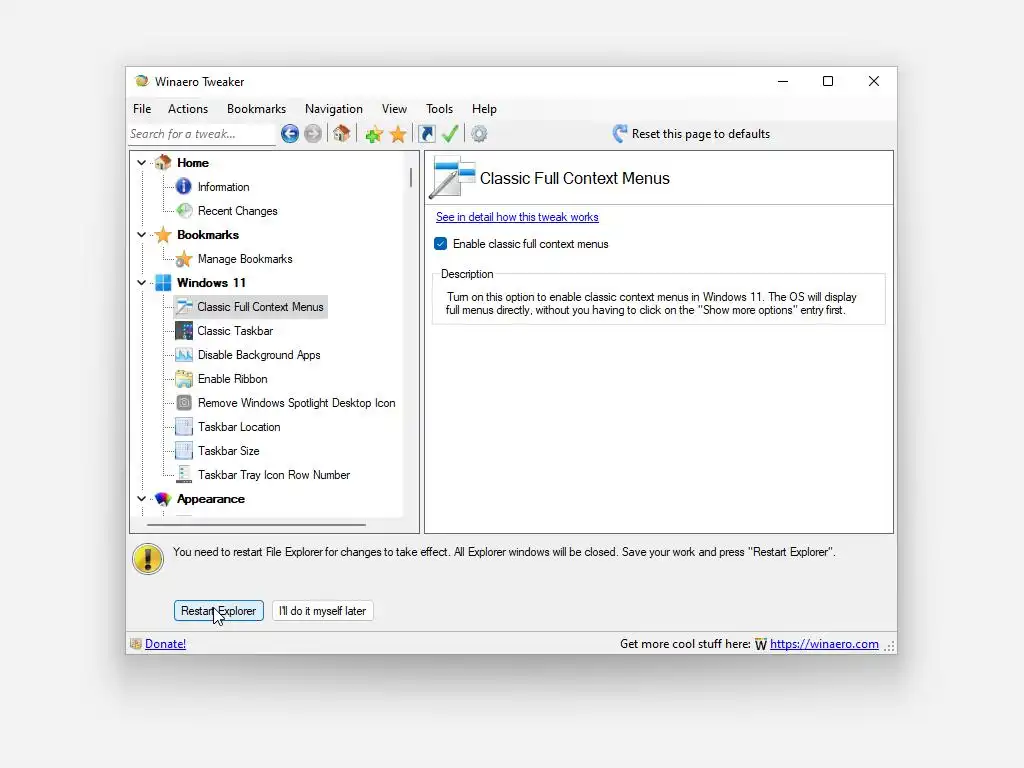Open the Help menu
Image resolution: width=1024 pixels, height=768 pixels.
pyautogui.click(x=485, y=109)
